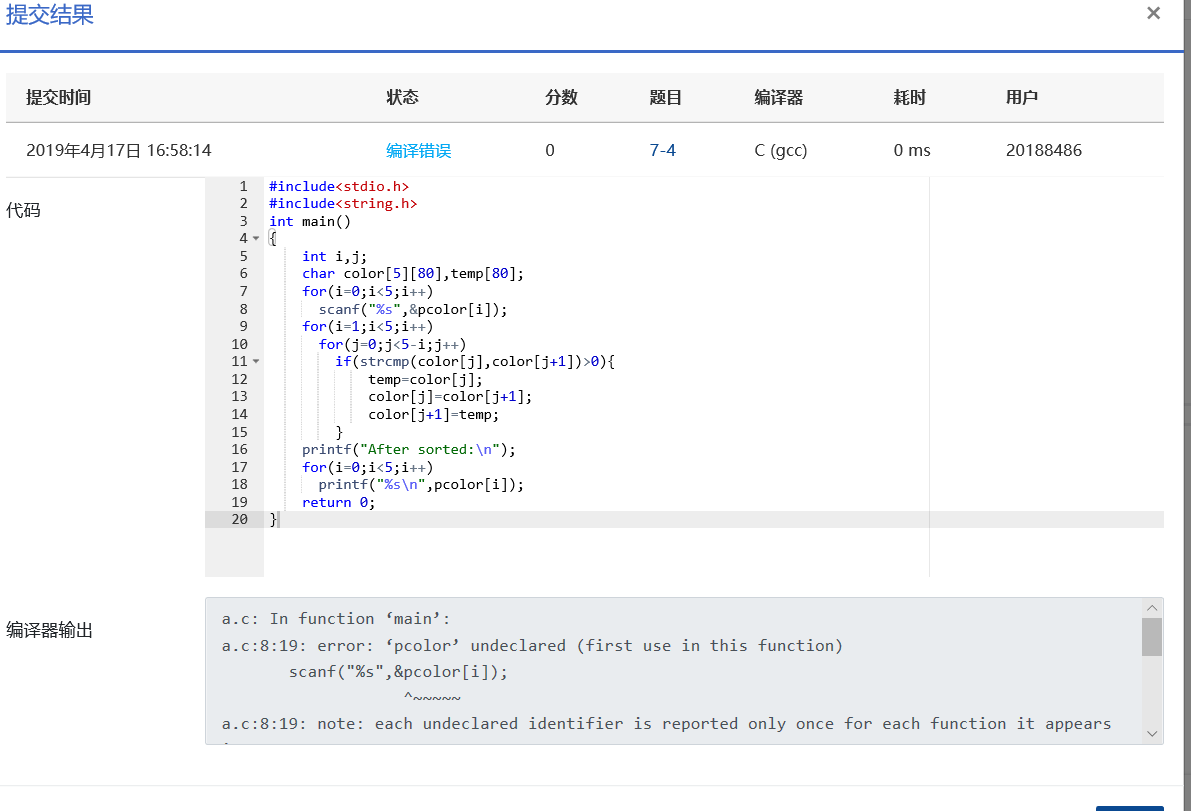Click line number 20 in the gutter
Screen dimensions: 1191x811
tap(240, 520)
